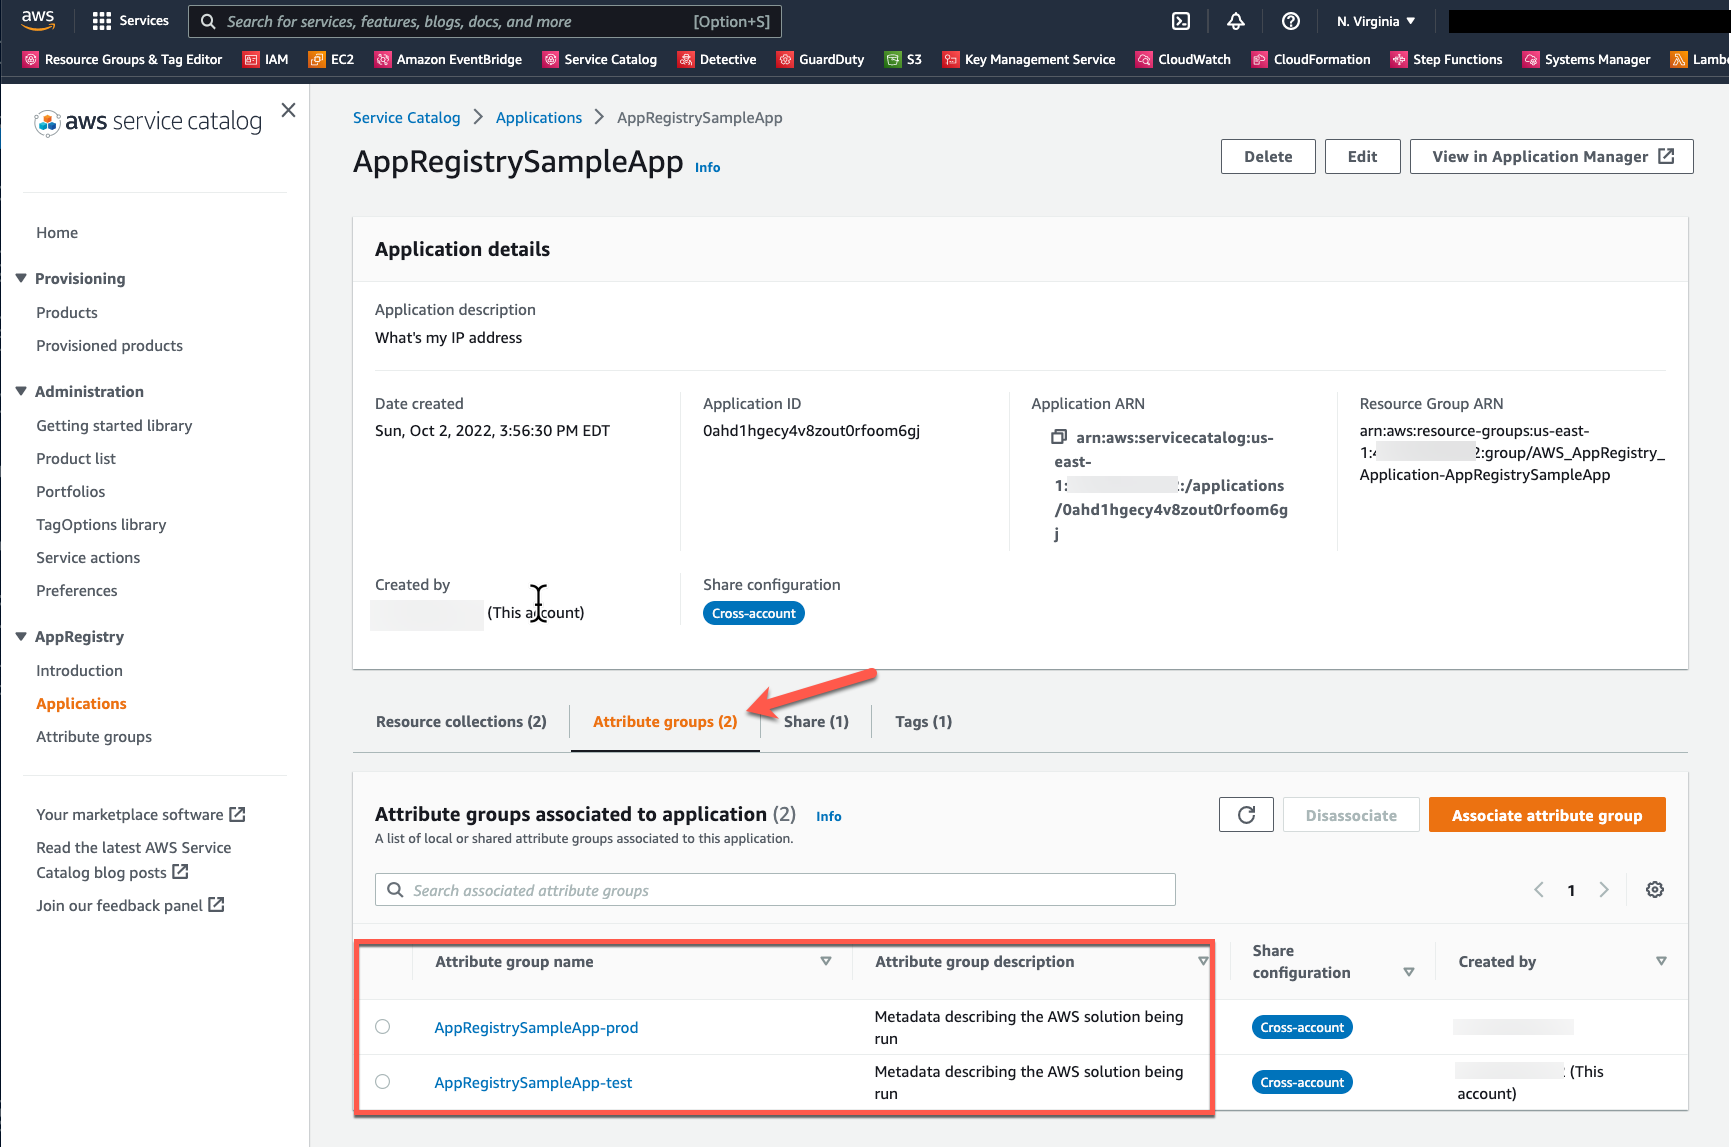The image size is (1731, 1147).
Task: Open the AppRegistrySampleApp-prod link
Action: click(536, 1027)
